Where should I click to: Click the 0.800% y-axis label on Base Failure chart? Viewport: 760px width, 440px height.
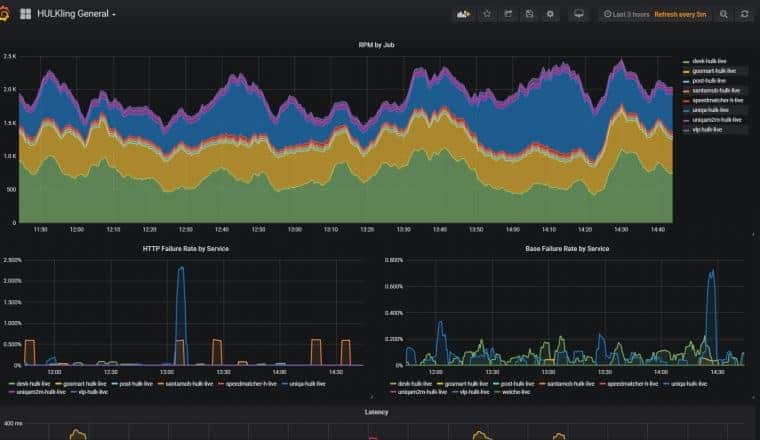tap(394, 260)
